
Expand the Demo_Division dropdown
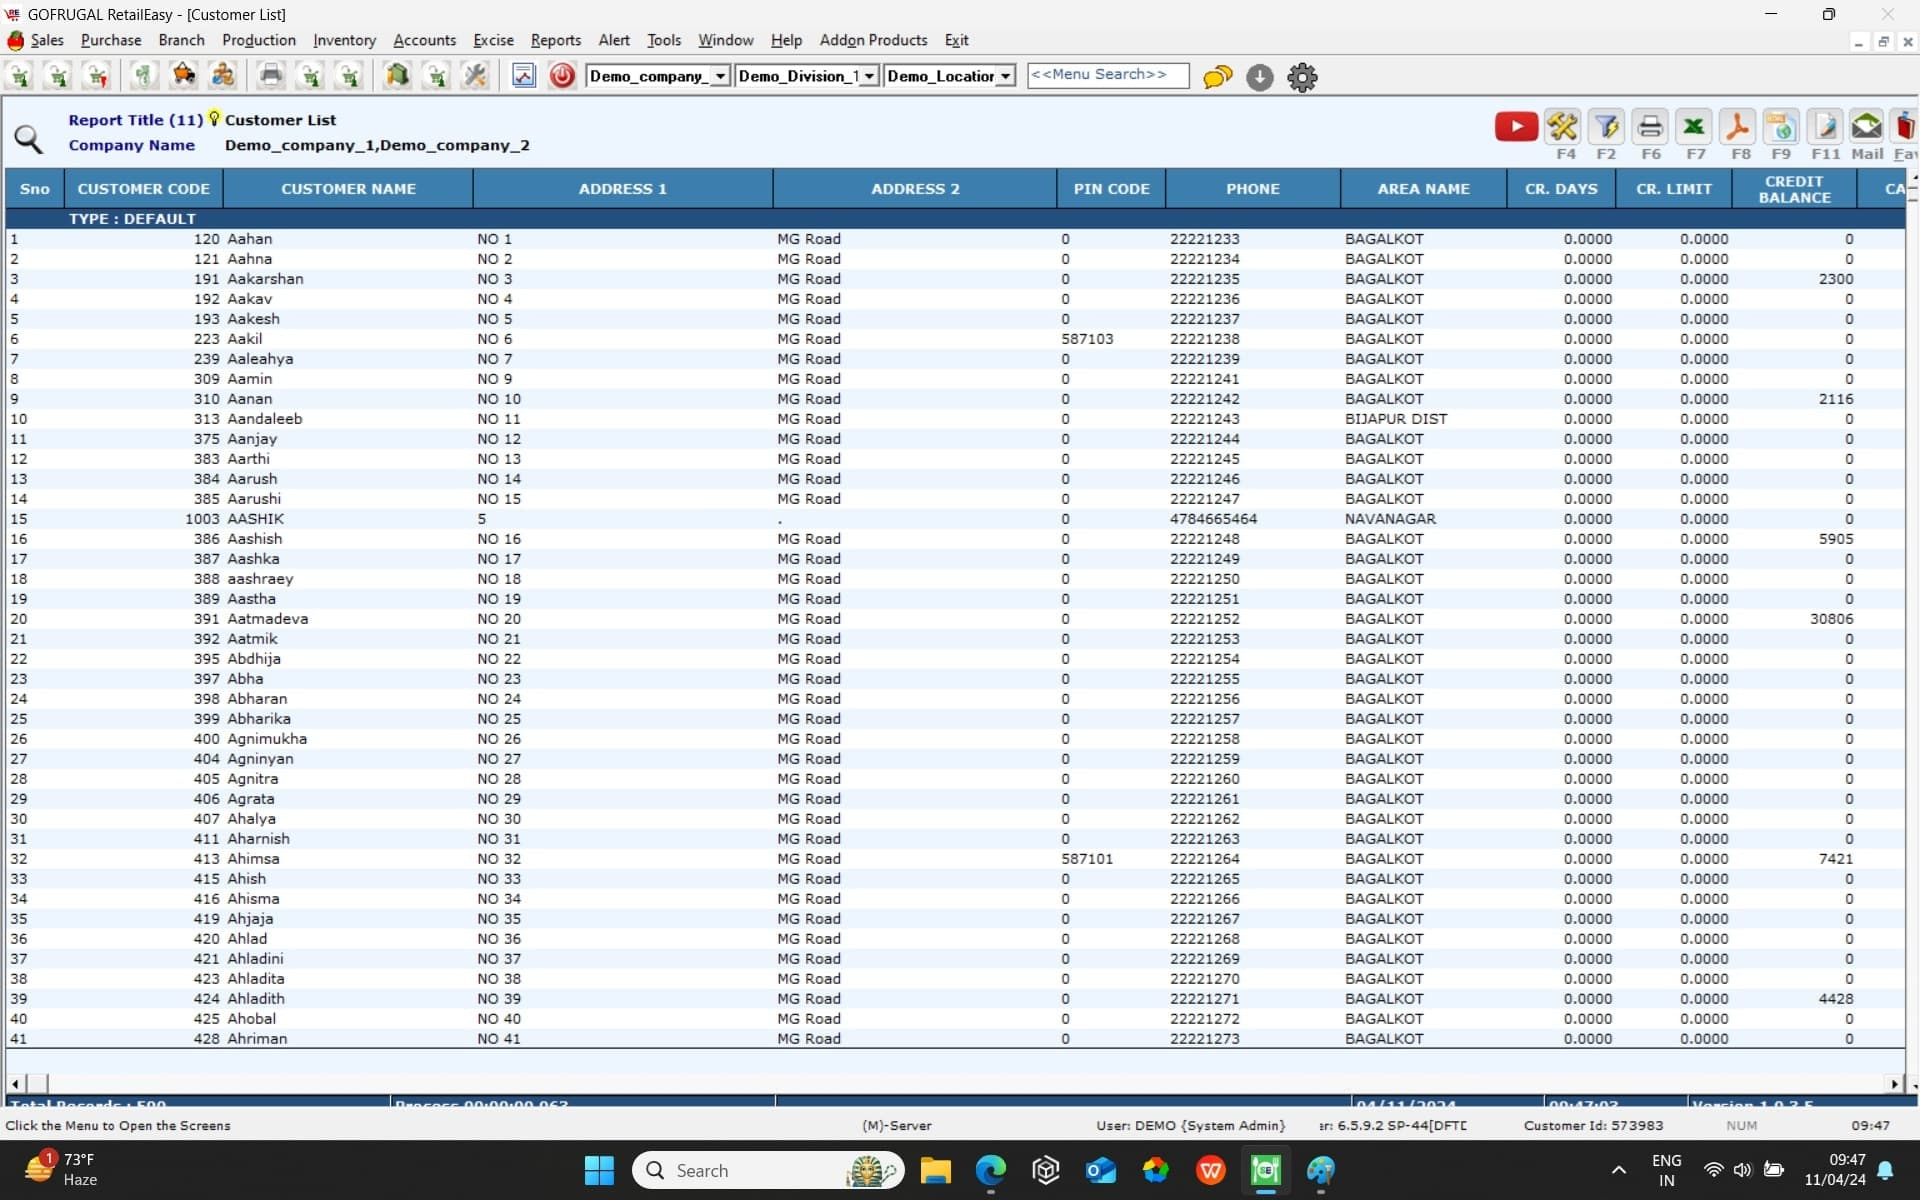(x=869, y=76)
